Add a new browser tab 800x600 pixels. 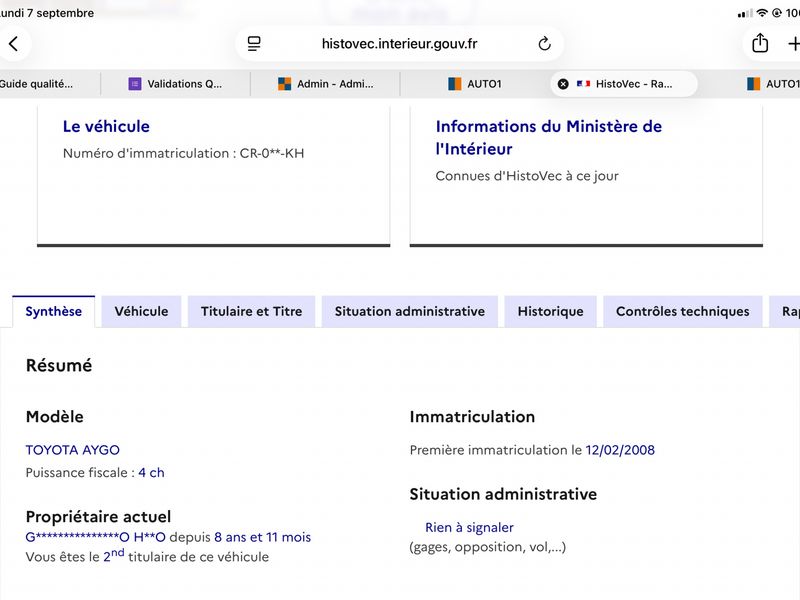(x=793, y=44)
